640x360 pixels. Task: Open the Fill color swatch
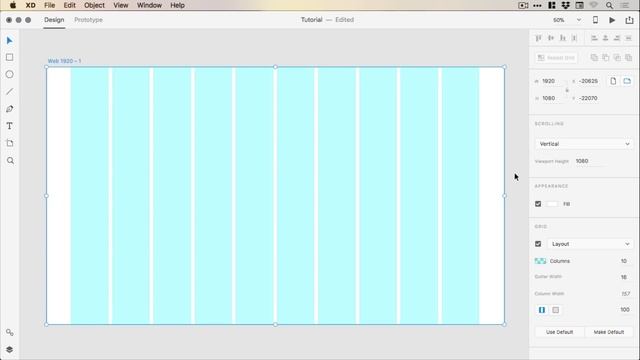(552, 204)
